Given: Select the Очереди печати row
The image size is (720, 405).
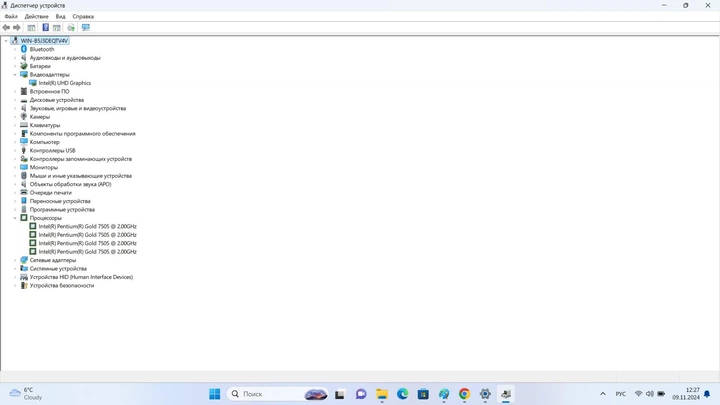Looking at the screenshot, I should coord(51,193).
